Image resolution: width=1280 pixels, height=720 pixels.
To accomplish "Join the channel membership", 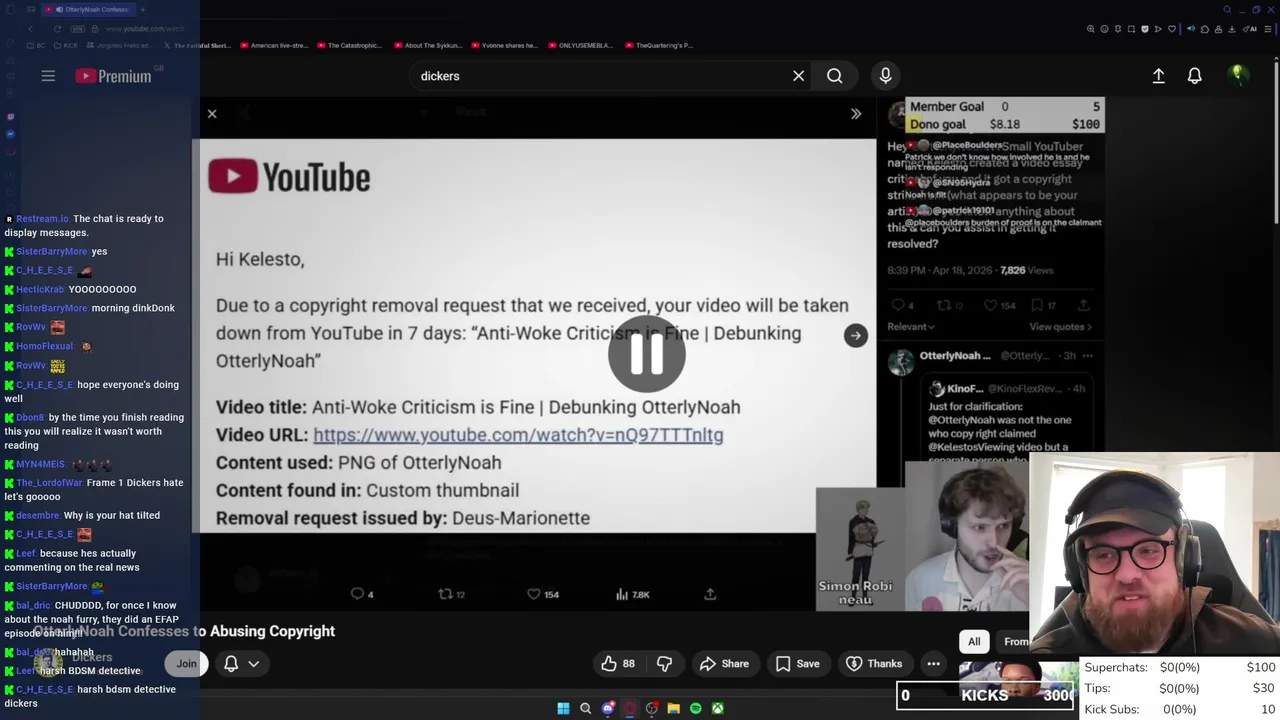I will tap(186, 663).
